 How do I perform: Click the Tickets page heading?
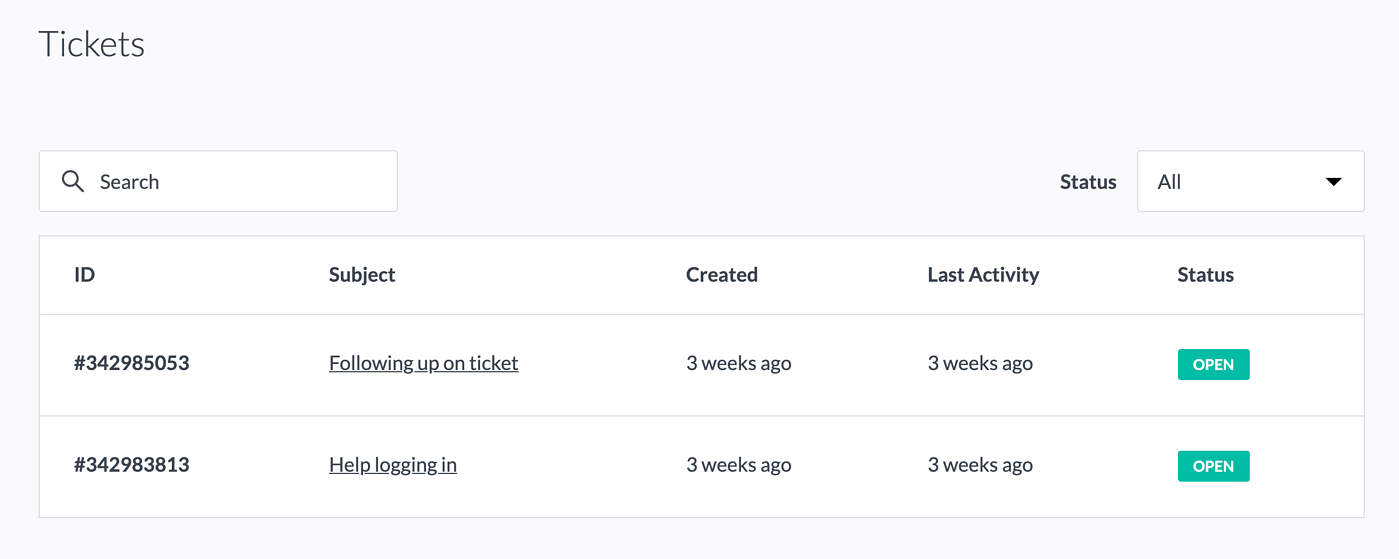click(x=92, y=44)
